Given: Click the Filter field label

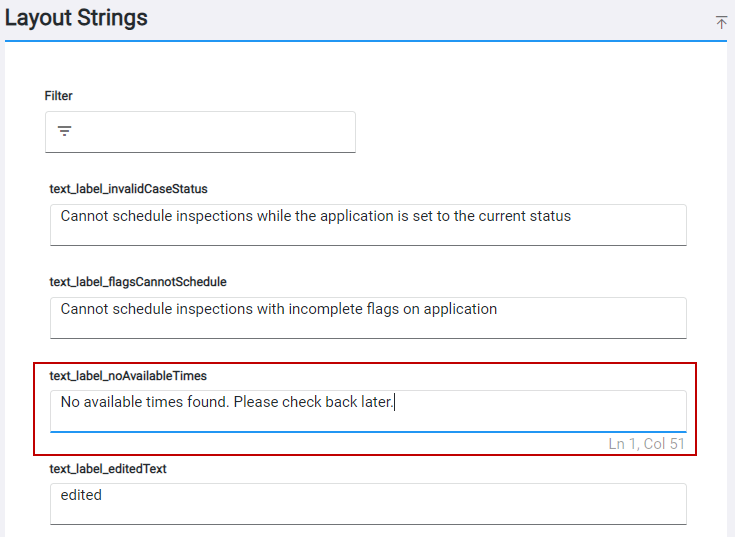Looking at the screenshot, I should (x=58, y=96).
